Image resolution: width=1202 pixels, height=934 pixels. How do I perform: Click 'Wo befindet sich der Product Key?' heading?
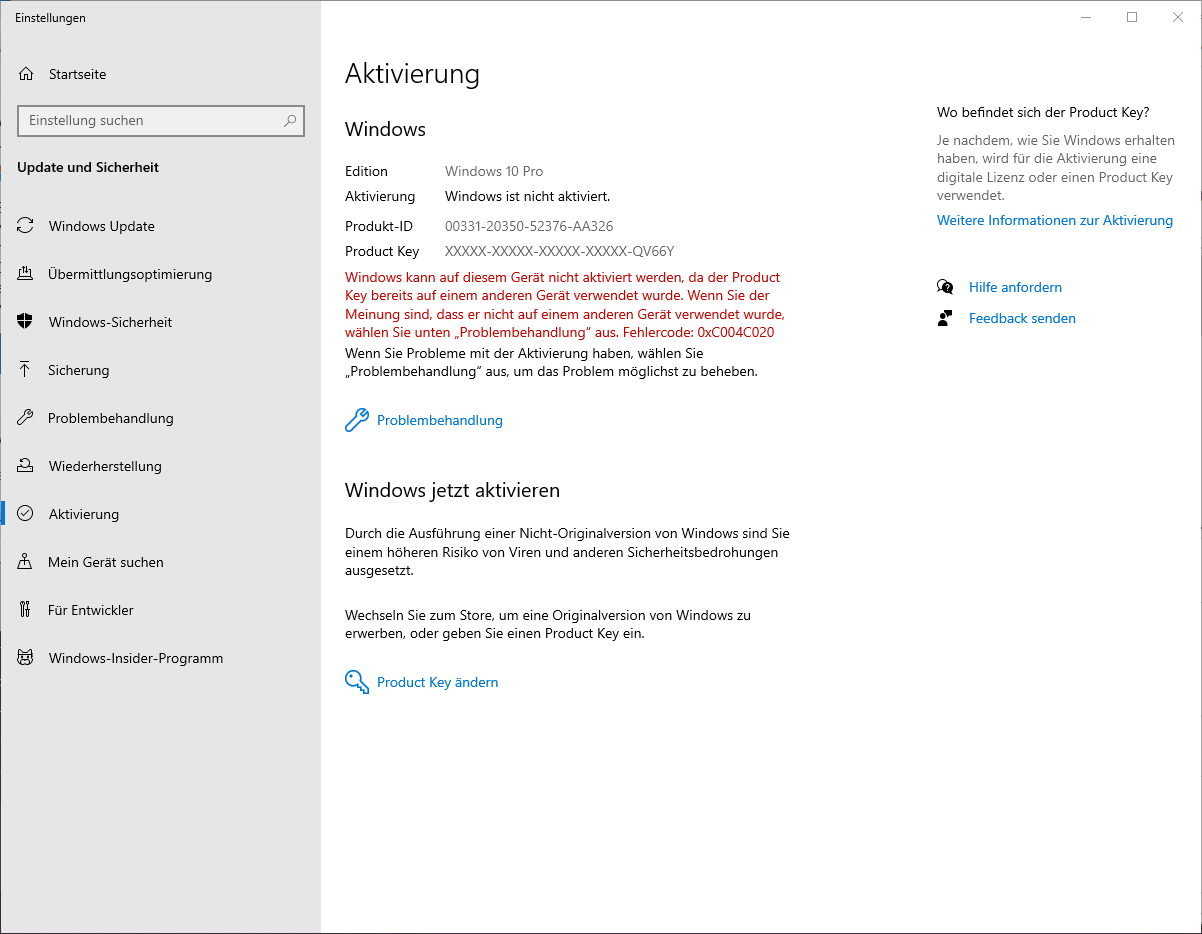pyautogui.click(x=1043, y=112)
